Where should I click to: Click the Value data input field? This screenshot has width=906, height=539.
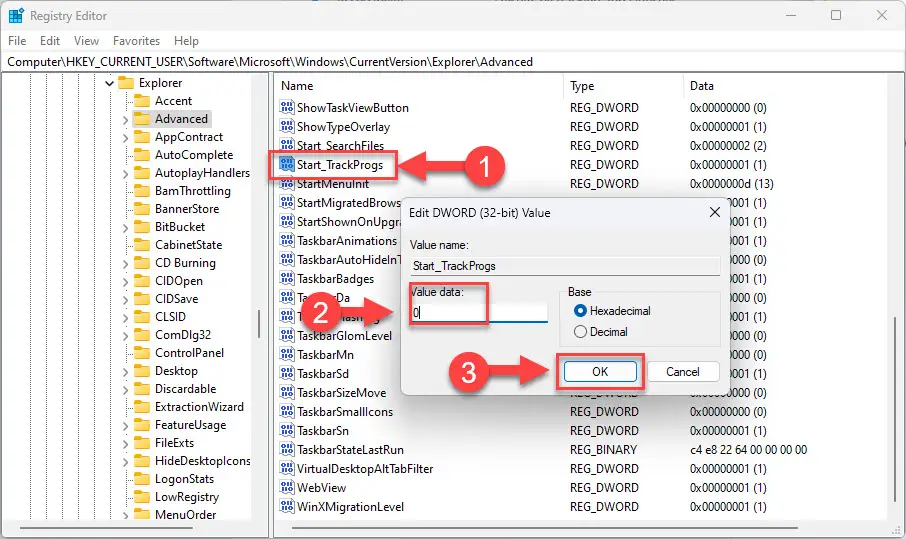tap(478, 313)
